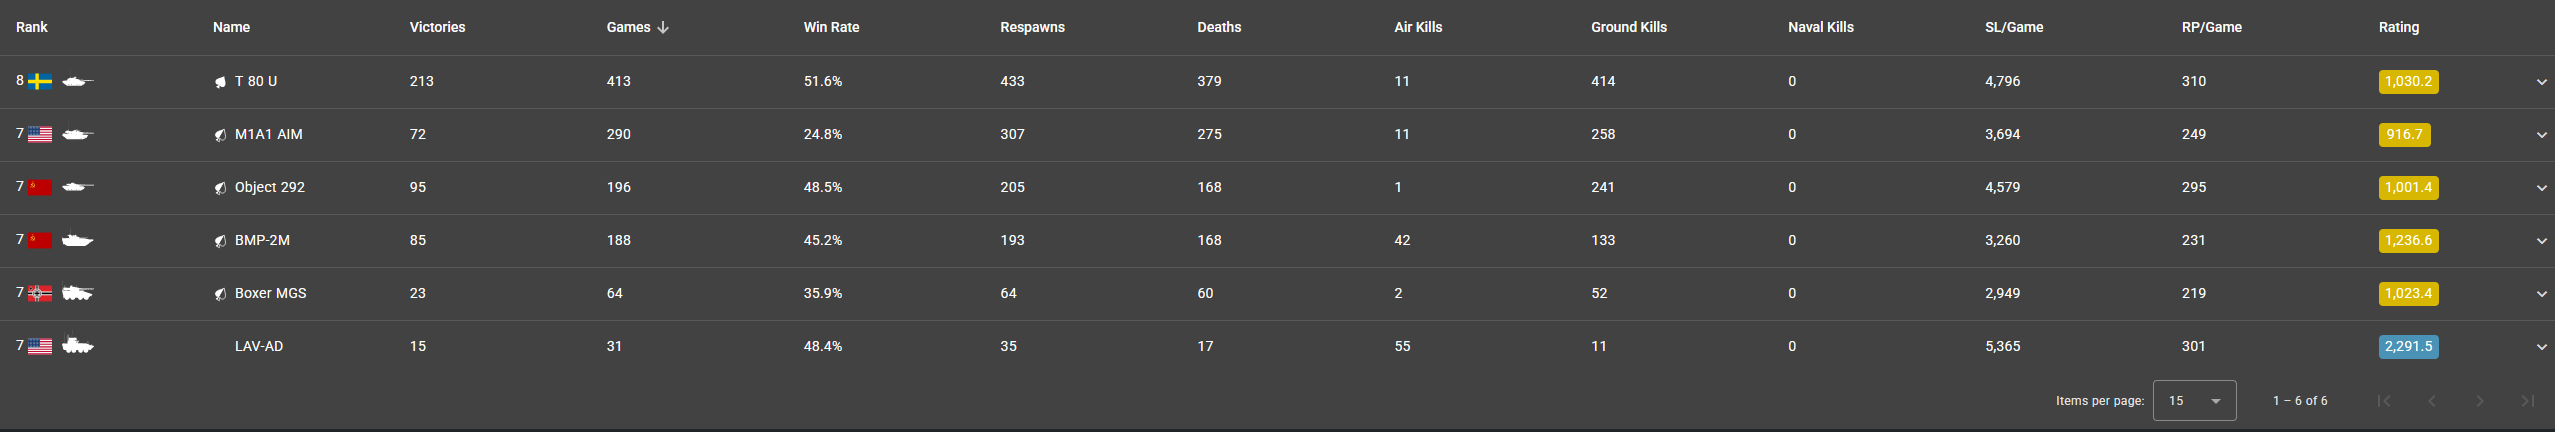The width and height of the screenshot is (2555, 432).
Task: Sort by the Victories column header
Action: 437,27
